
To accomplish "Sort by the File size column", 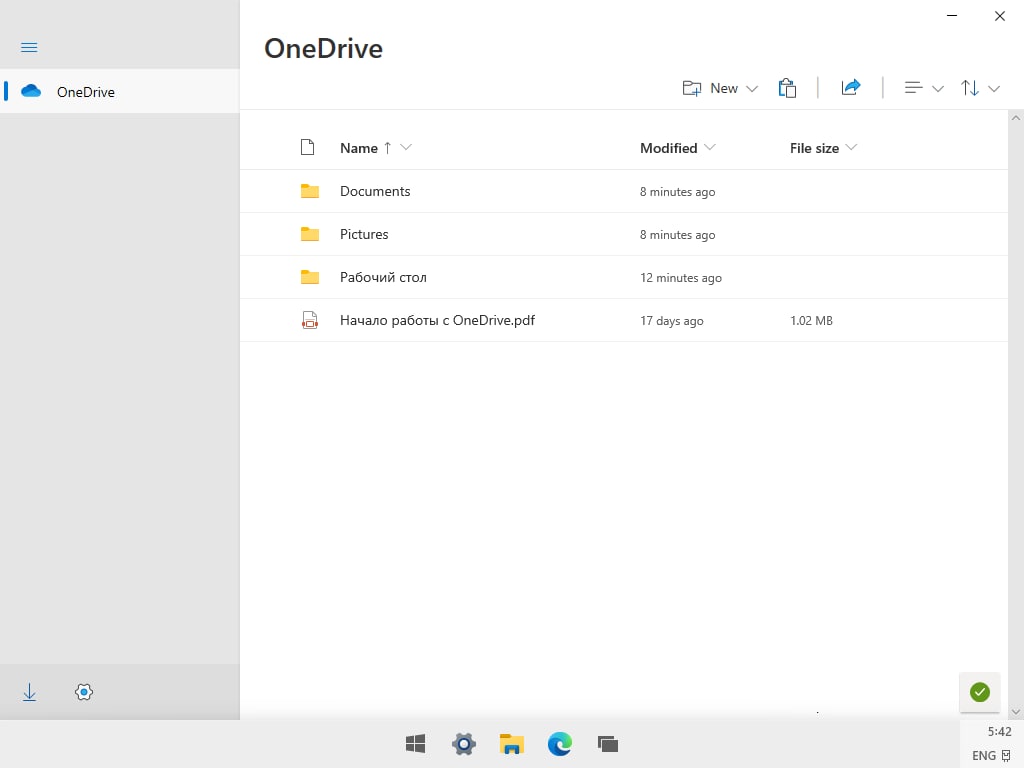I will 814,148.
